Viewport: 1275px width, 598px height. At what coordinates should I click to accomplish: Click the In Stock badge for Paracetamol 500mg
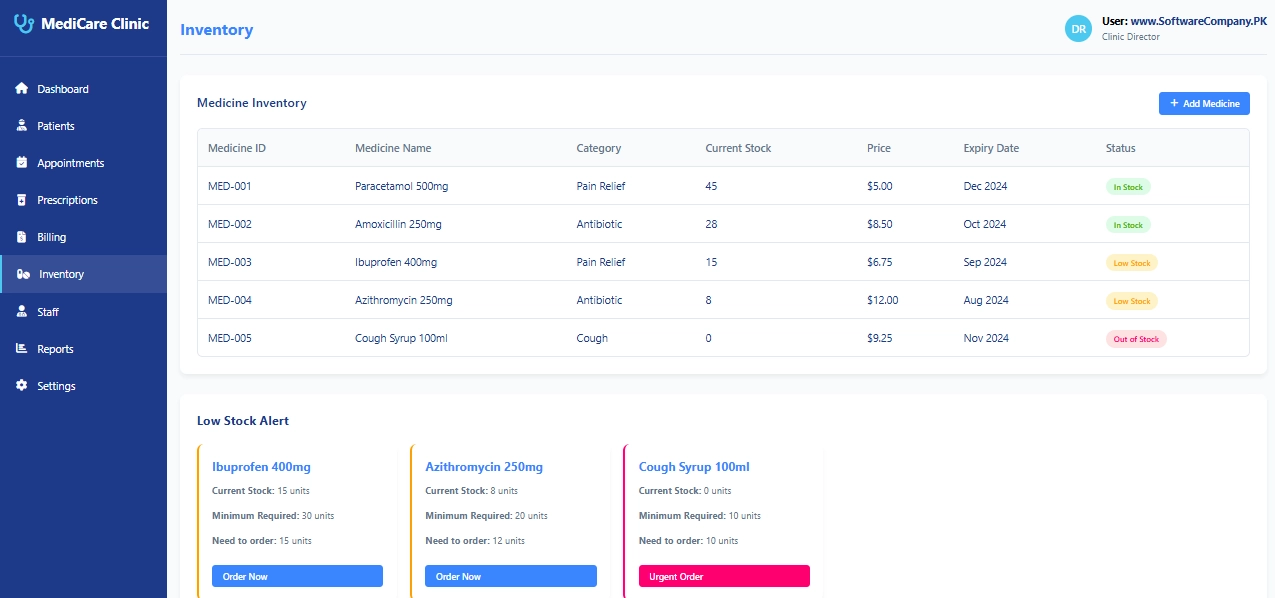tap(1128, 186)
